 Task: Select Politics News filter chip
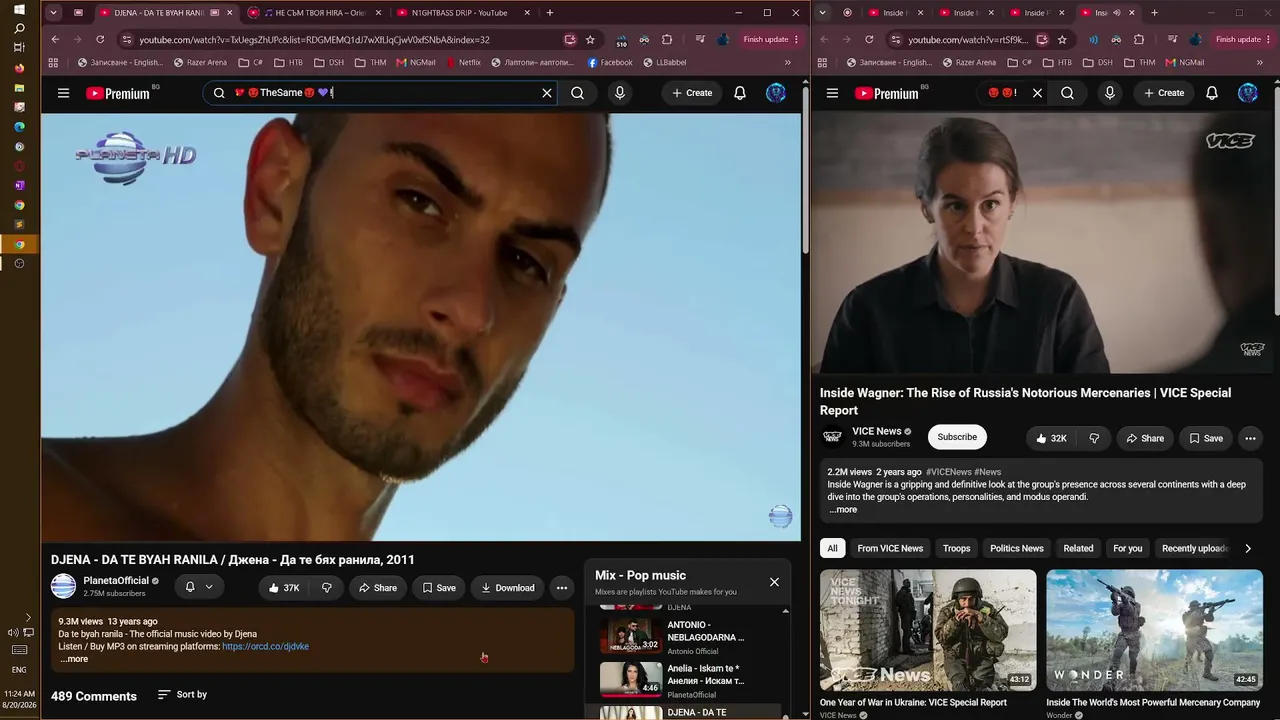pos(1016,548)
